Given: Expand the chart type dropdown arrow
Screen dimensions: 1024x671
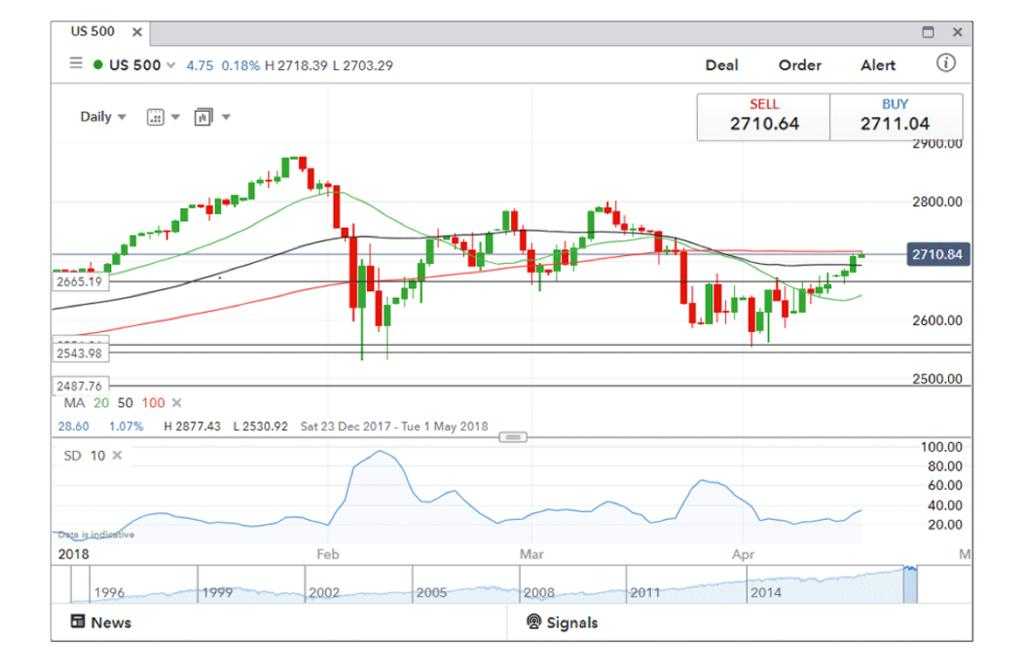Looking at the screenshot, I should click(x=176, y=117).
